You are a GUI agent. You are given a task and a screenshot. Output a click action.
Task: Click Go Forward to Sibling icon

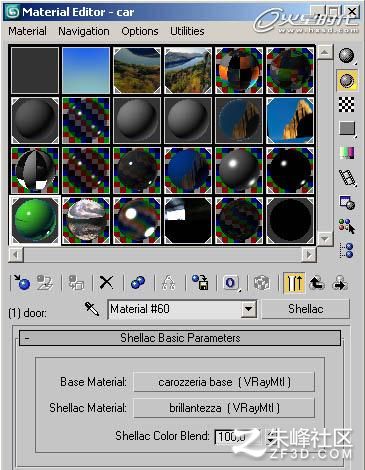pos(340,283)
